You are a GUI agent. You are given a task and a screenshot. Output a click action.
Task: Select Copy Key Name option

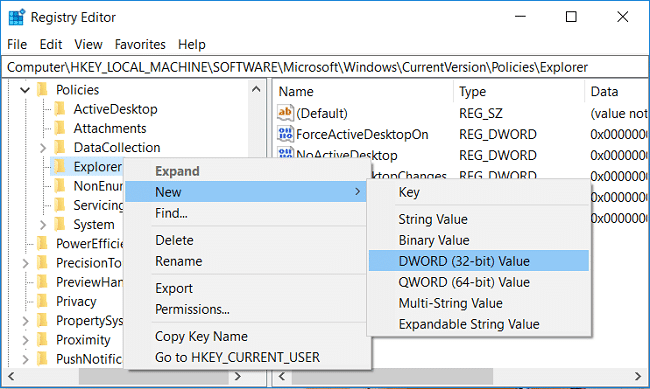(x=245, y=336)
